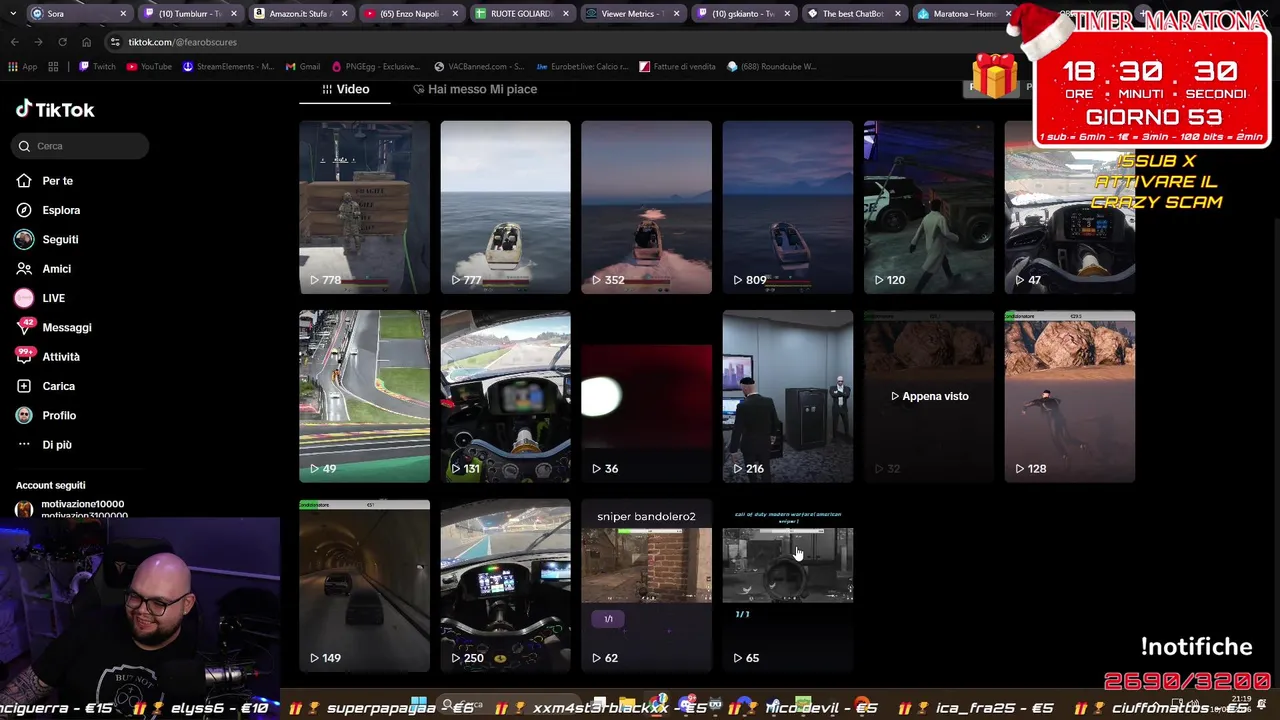The height and width of the screenshot is (720, 1280).
Task: Open office video with 216 views
Action: coord(787,396)
